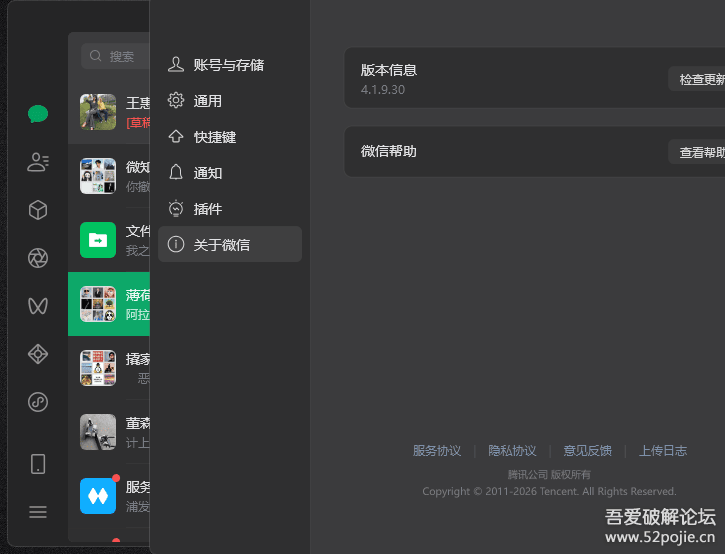Click the bell icon beside 通知
The height and width of the screenshot is (554, 725).
(x=176, y=172)
